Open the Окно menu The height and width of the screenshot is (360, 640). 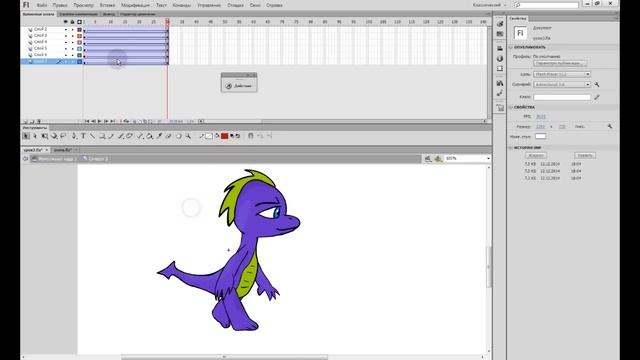255,5
